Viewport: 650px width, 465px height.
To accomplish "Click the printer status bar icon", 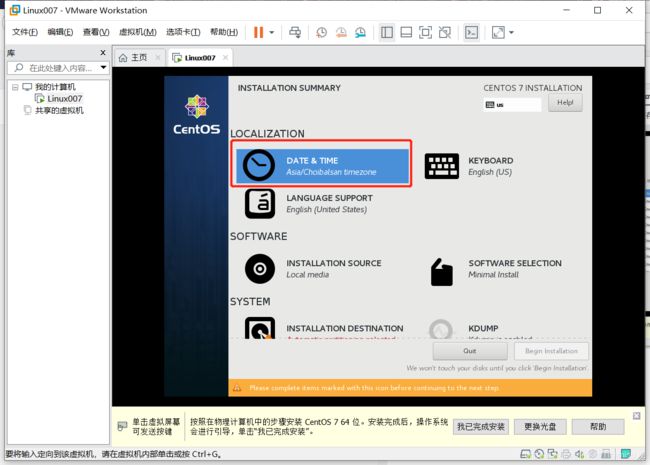I will click(566, 454).
